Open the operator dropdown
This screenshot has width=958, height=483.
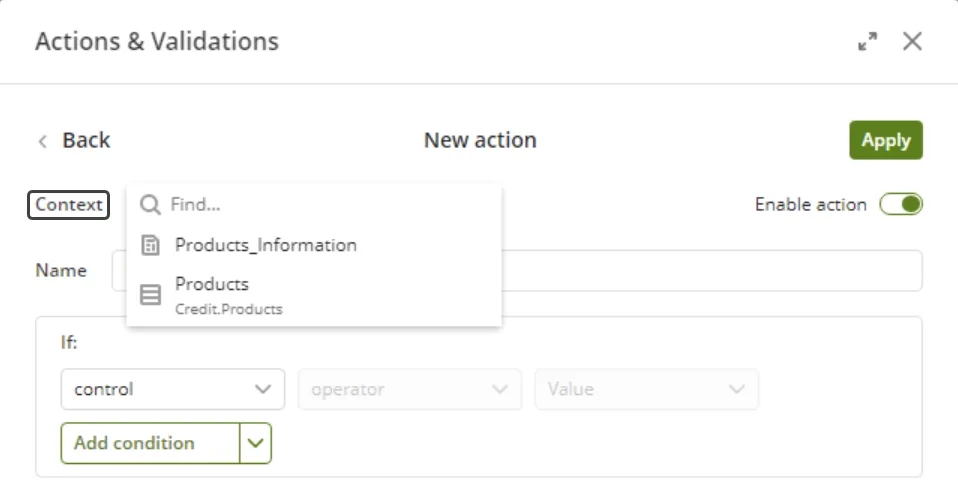point(409,389)
